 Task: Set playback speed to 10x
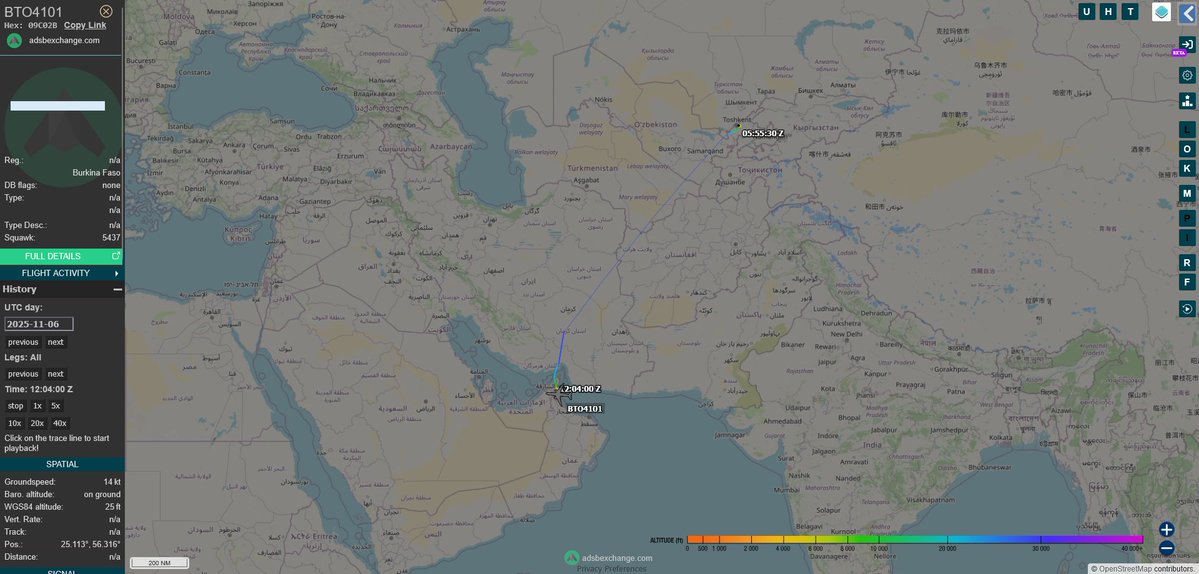tap(15, 423)
